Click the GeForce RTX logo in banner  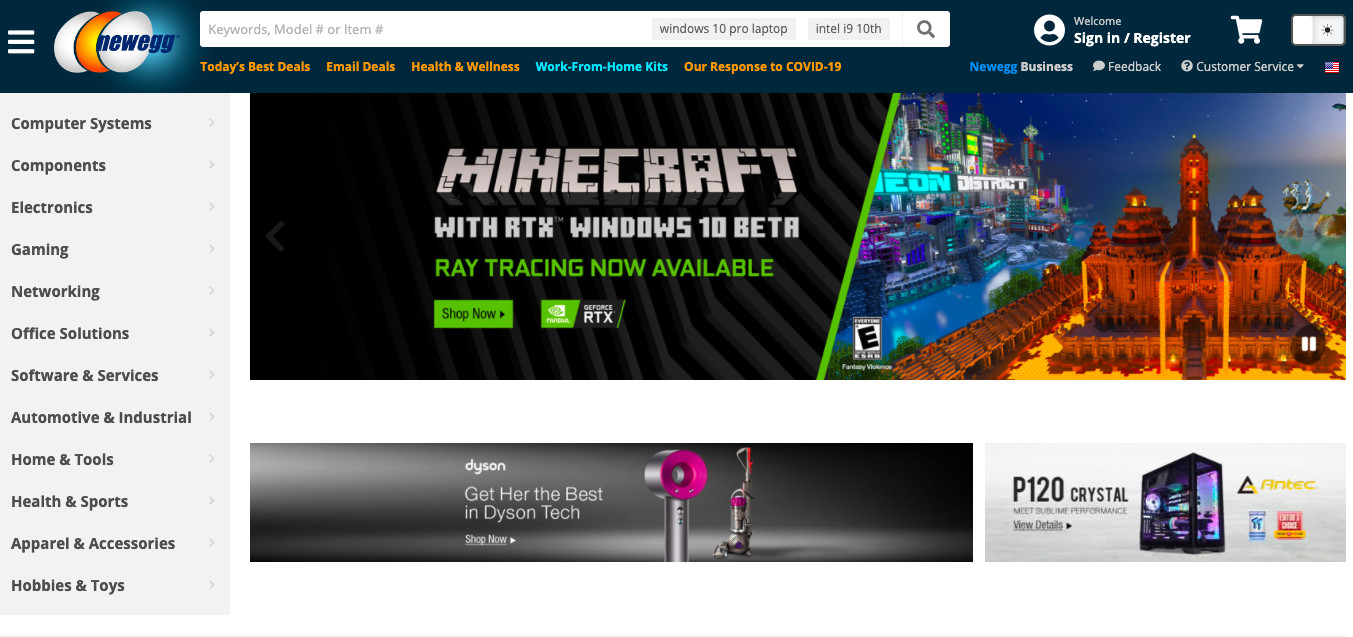pyautogui.click(x=583, y=314)
